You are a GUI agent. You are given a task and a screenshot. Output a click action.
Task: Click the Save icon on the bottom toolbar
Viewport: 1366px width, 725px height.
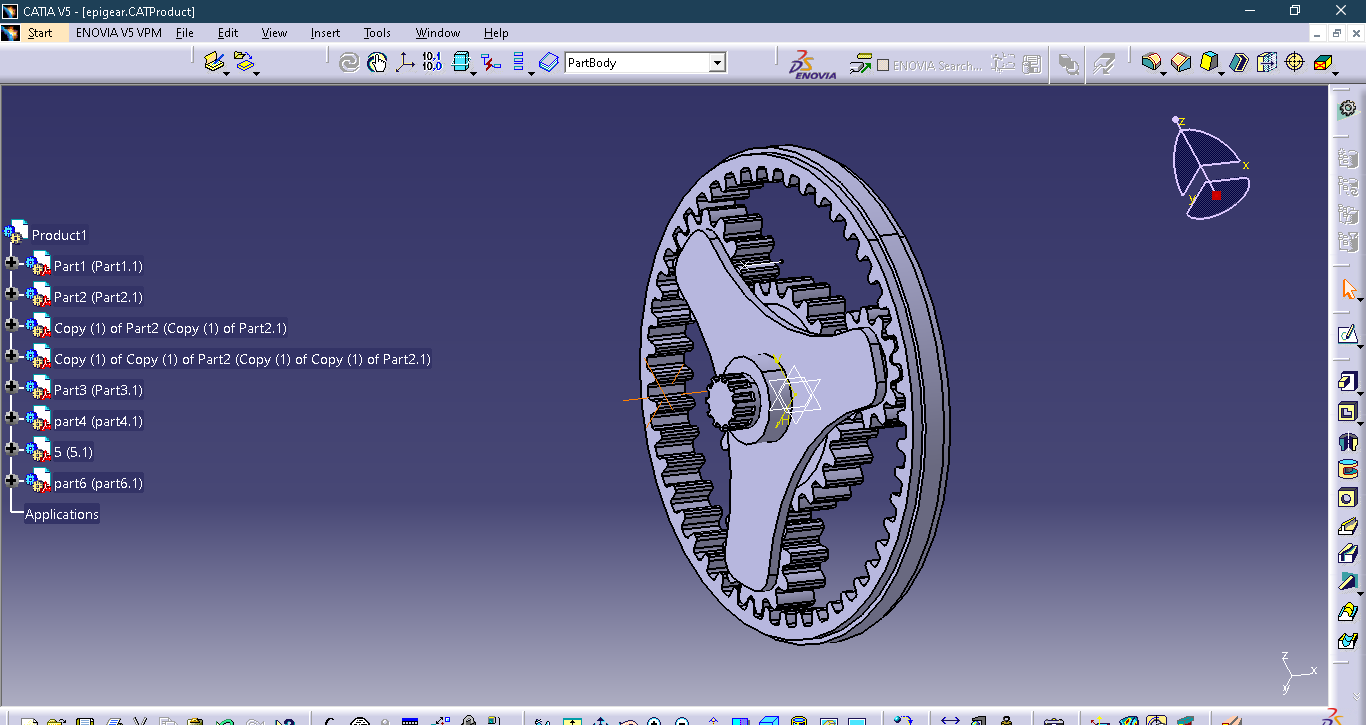(x=86, y=720)
